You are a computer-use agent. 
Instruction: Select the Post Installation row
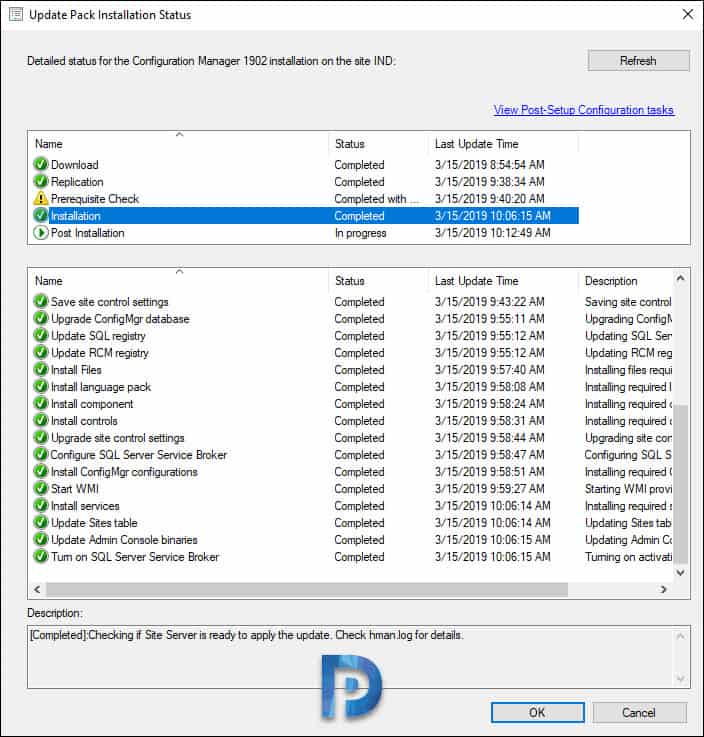87,233
